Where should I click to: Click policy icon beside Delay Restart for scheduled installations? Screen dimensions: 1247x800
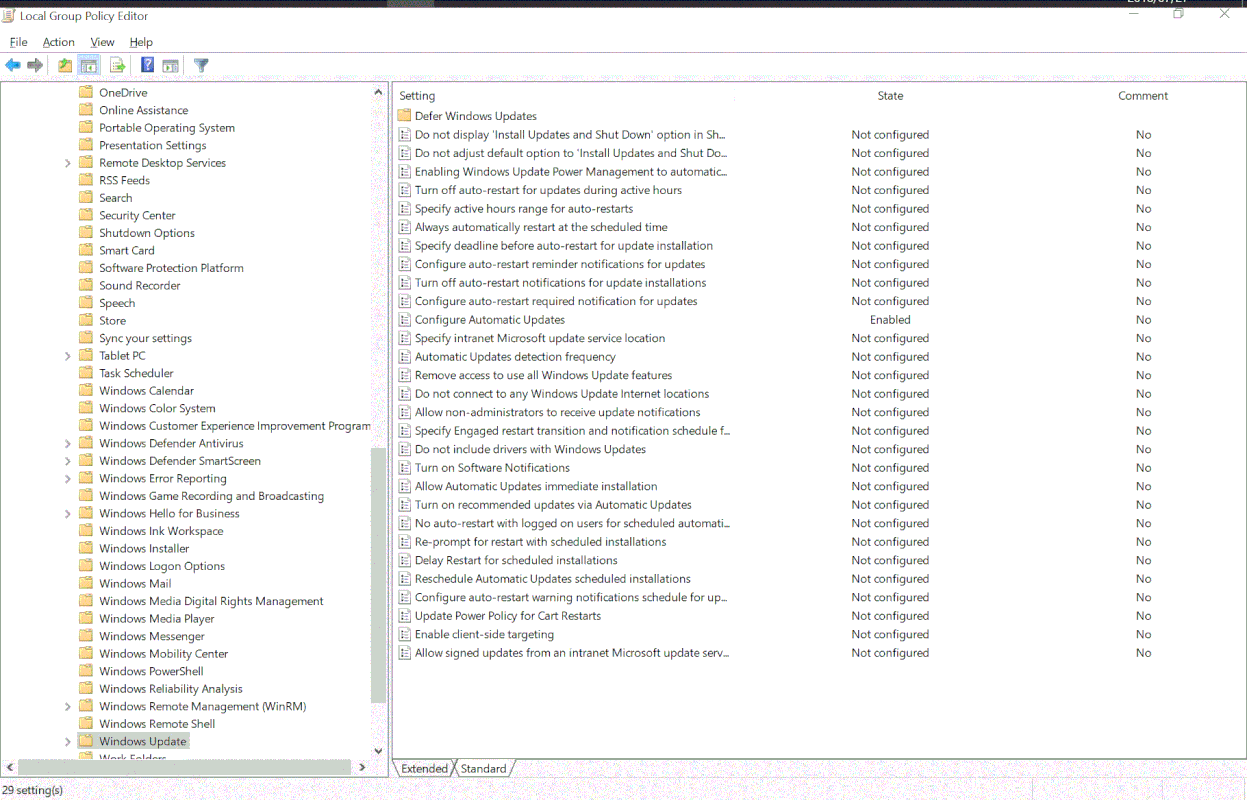click(405, 560)
